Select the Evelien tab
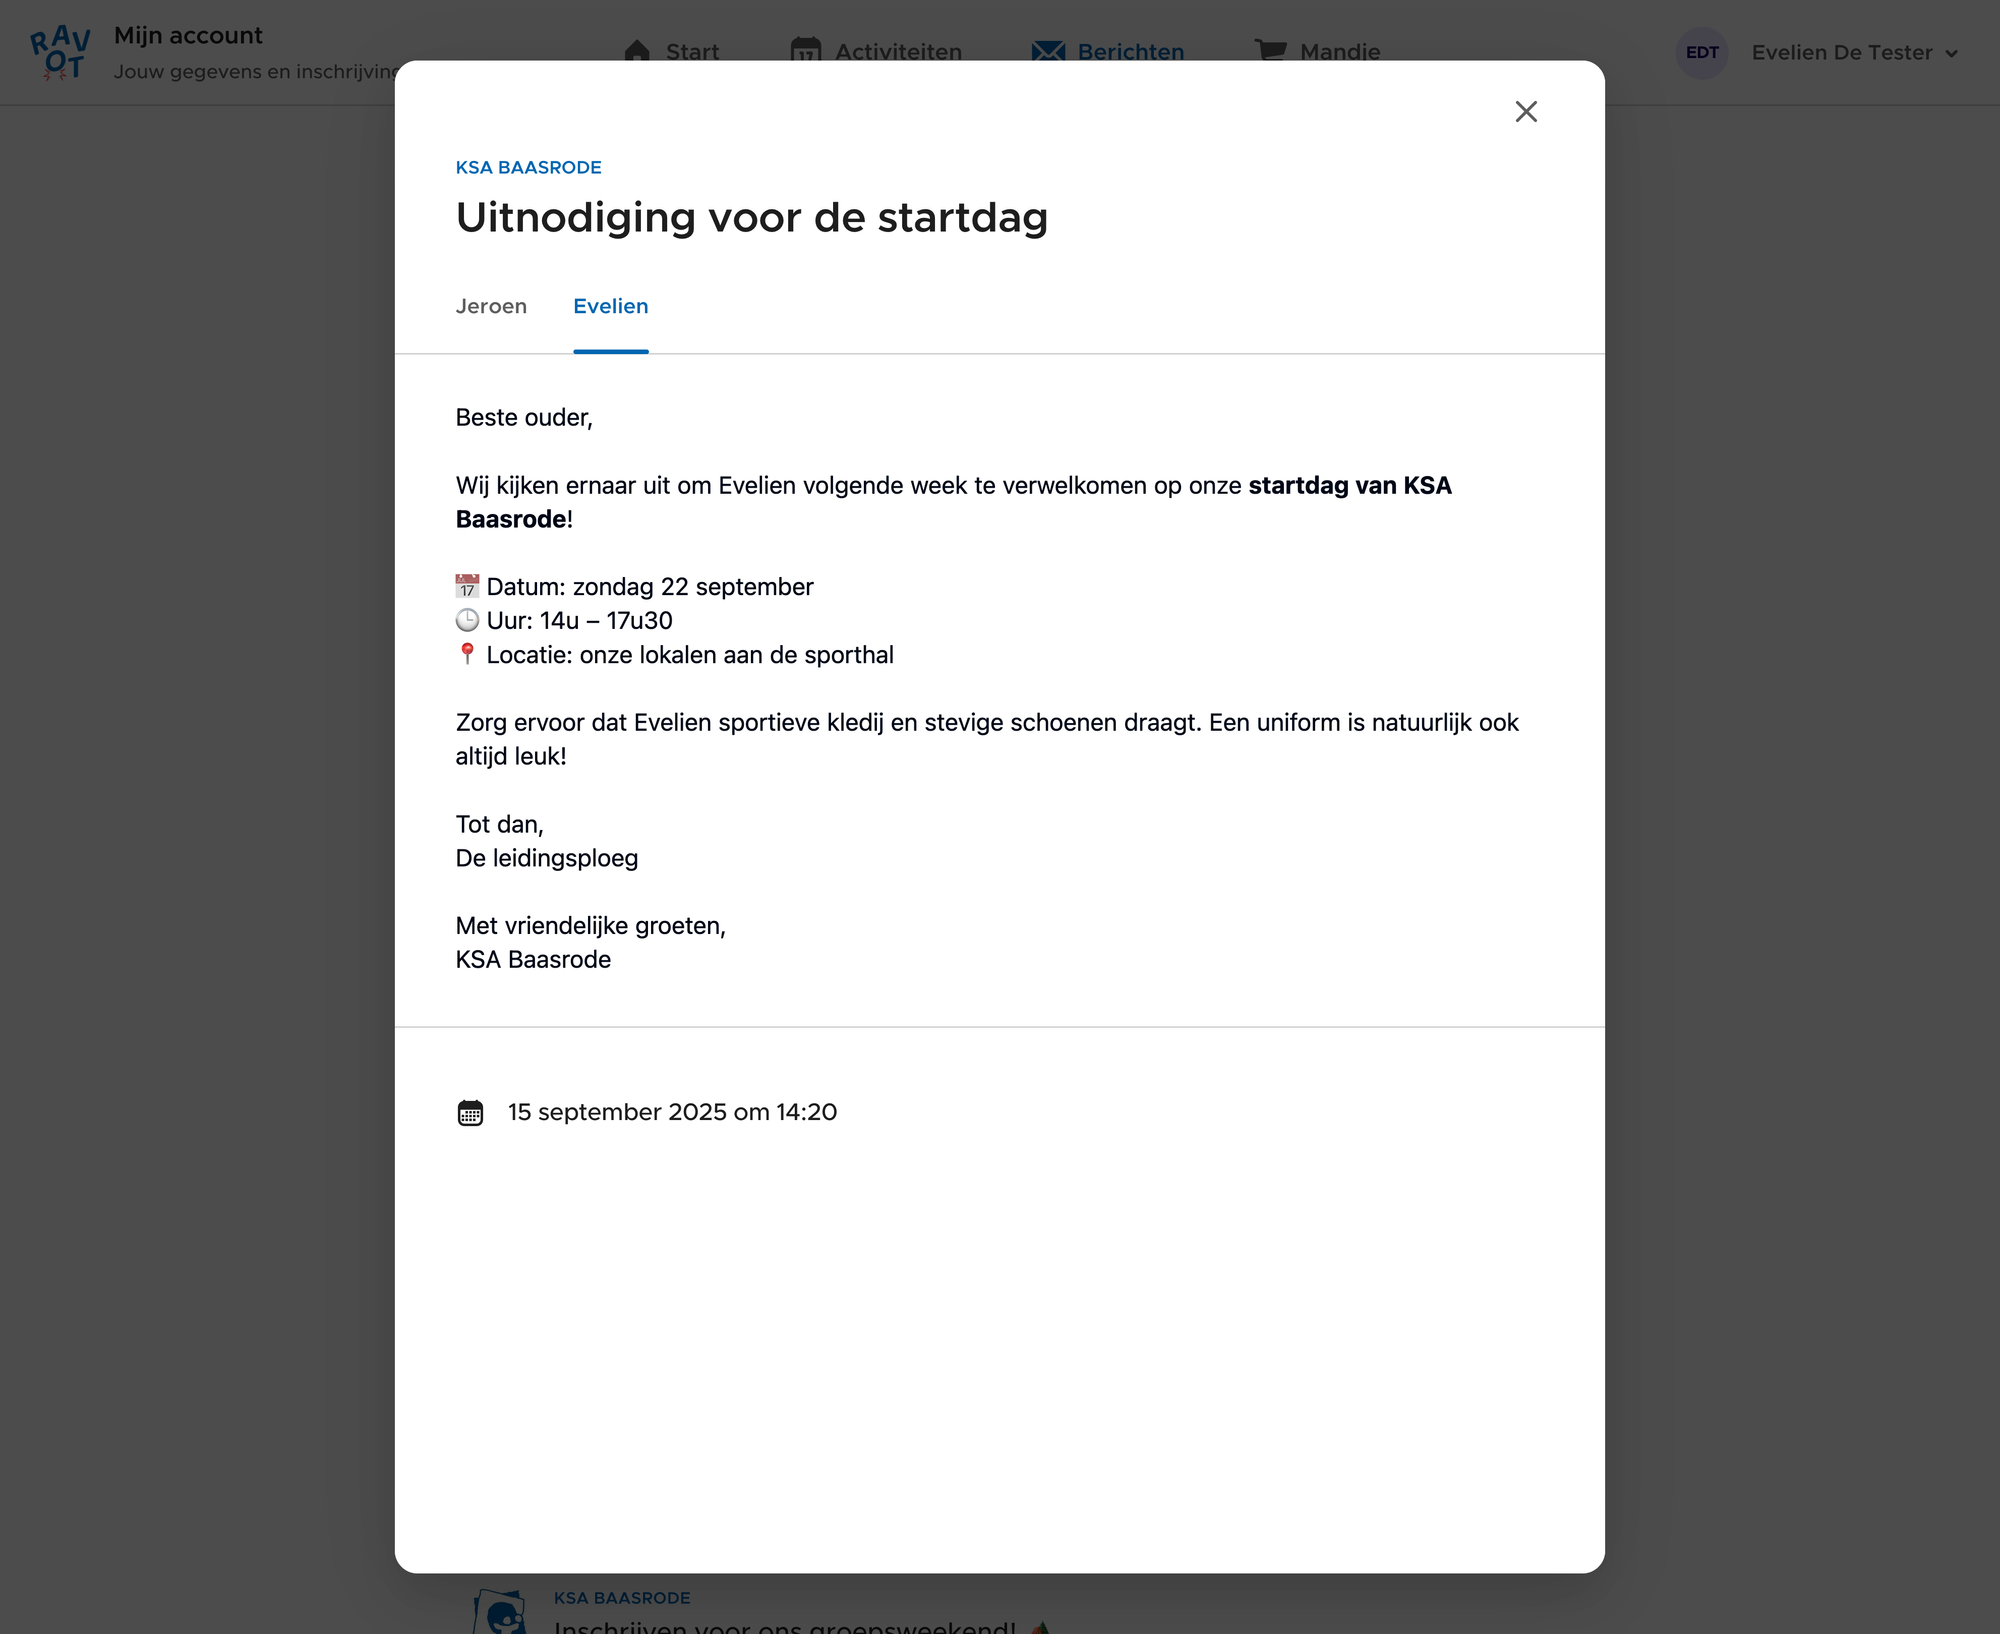This screenshot has height=1634, width=2000. [x=610, y=306]
